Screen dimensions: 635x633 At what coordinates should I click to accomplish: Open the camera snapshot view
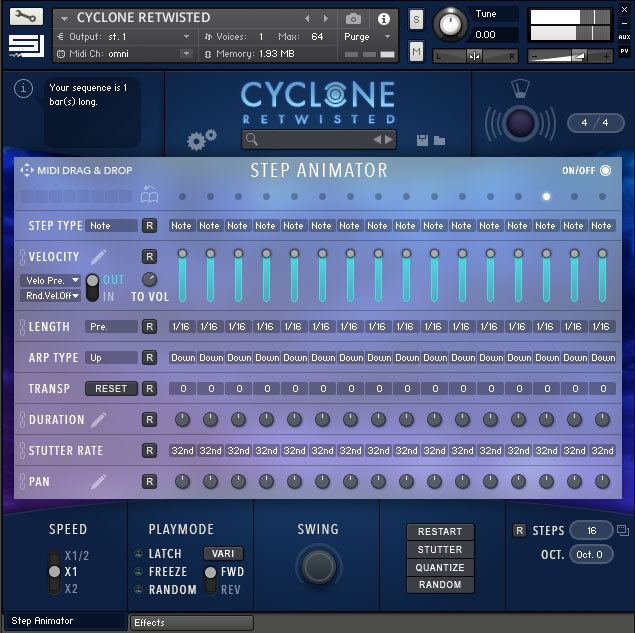click(x=354, y=18)
